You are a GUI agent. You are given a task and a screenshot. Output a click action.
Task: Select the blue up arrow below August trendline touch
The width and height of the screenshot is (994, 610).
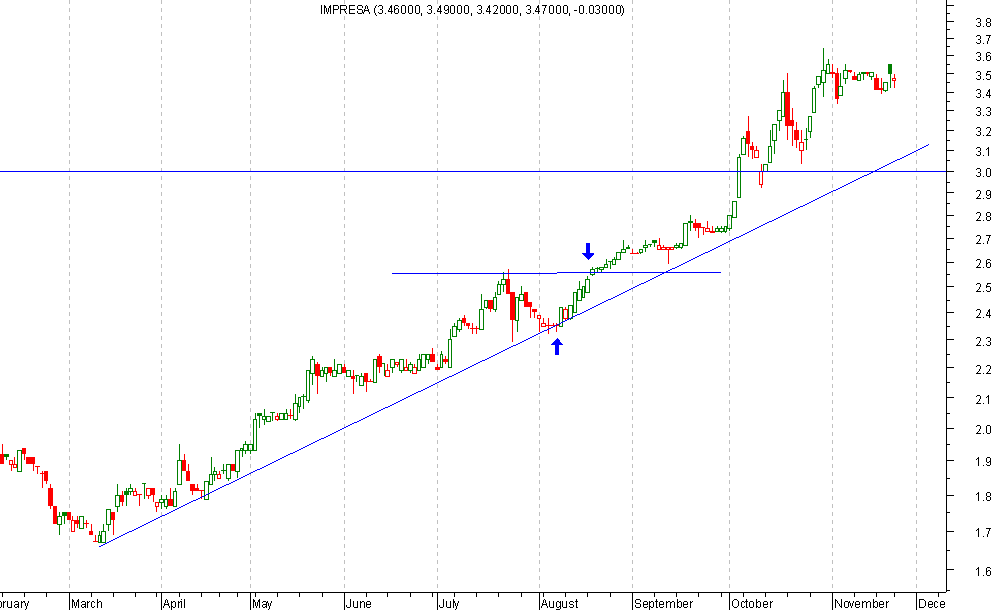(x=557, y=346)
